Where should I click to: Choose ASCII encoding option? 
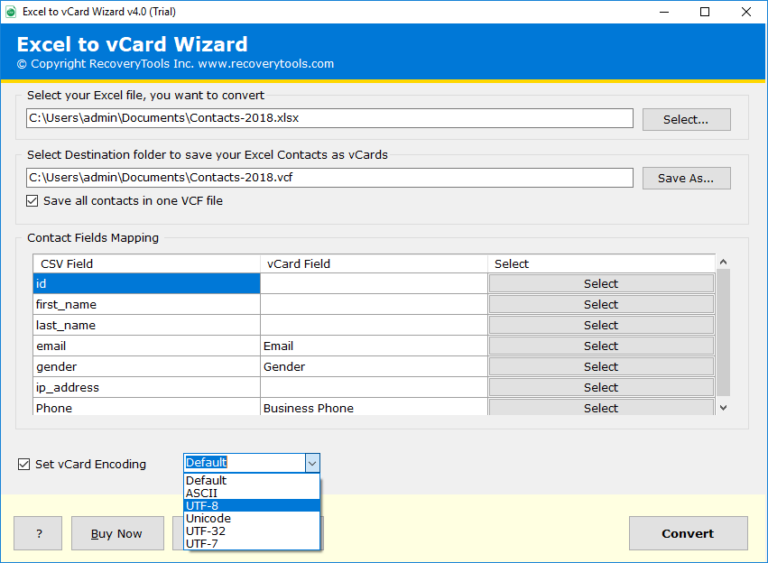coord(252,493)
